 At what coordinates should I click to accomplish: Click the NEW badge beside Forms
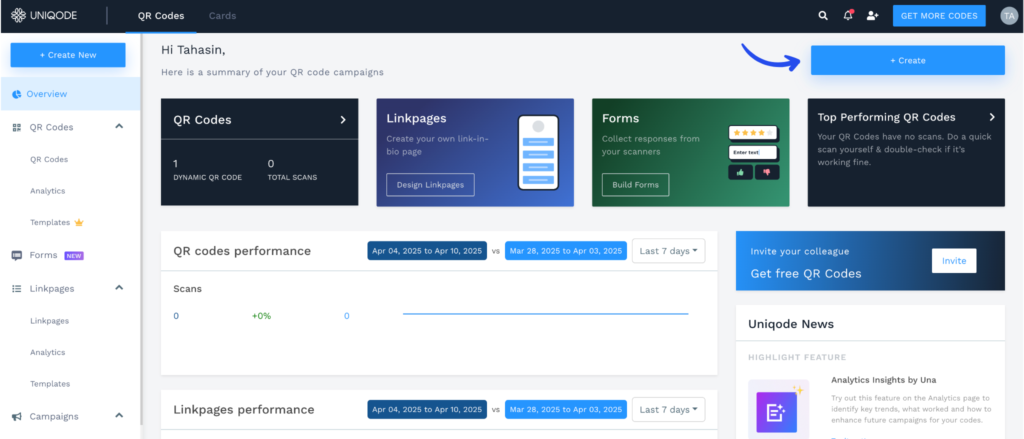point(74,256)
